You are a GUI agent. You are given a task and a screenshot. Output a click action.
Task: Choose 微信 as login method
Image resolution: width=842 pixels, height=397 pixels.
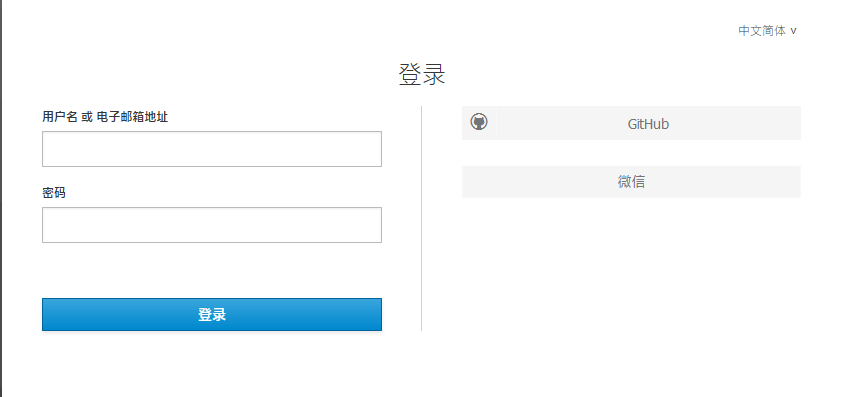631,182
